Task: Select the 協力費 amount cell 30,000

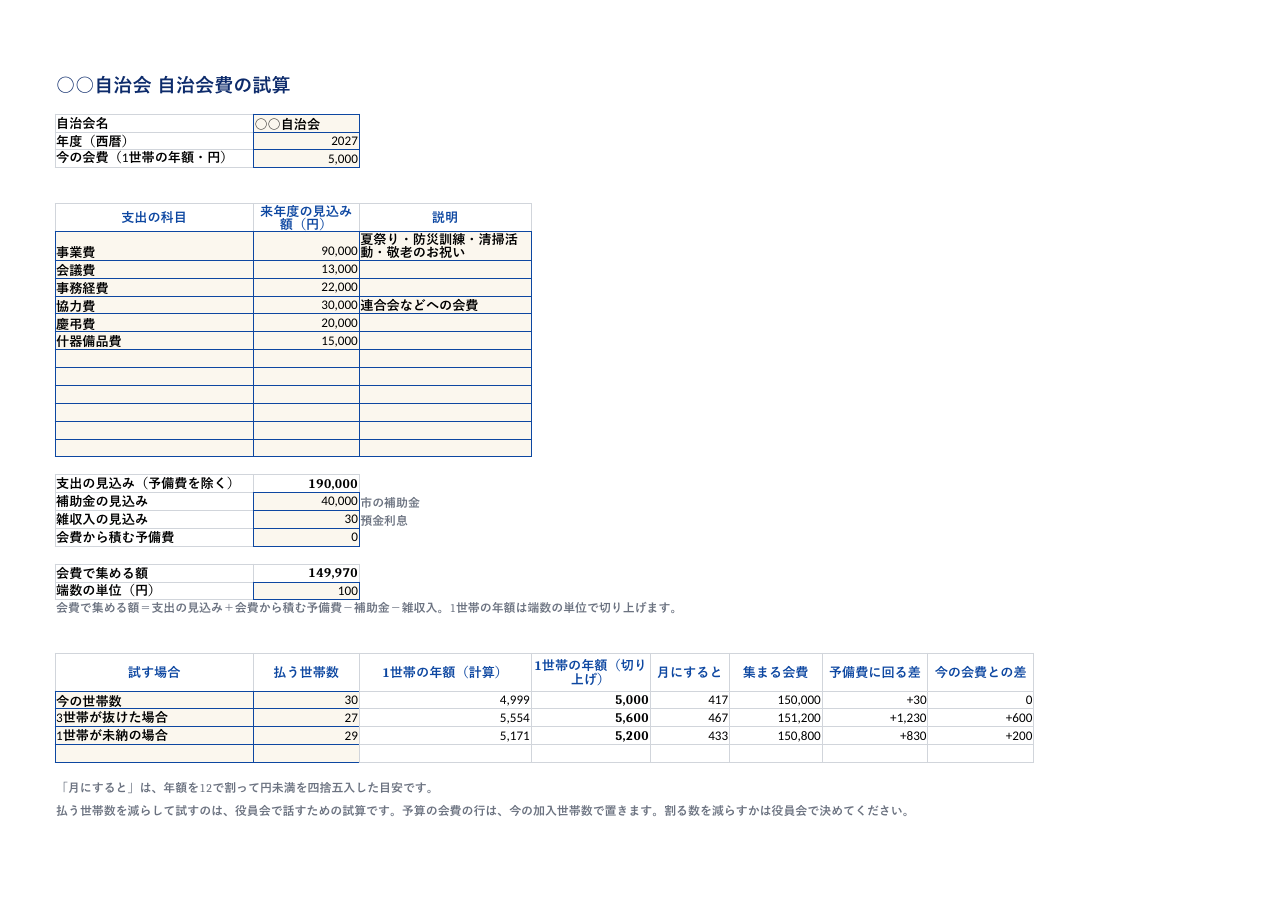Action: click(x=306, y=305)
